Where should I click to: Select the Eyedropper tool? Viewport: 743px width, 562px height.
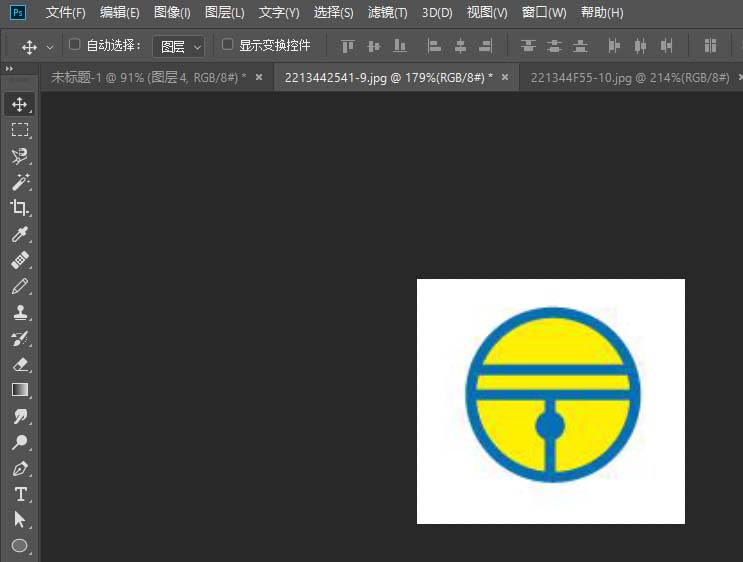click(19, 234)
